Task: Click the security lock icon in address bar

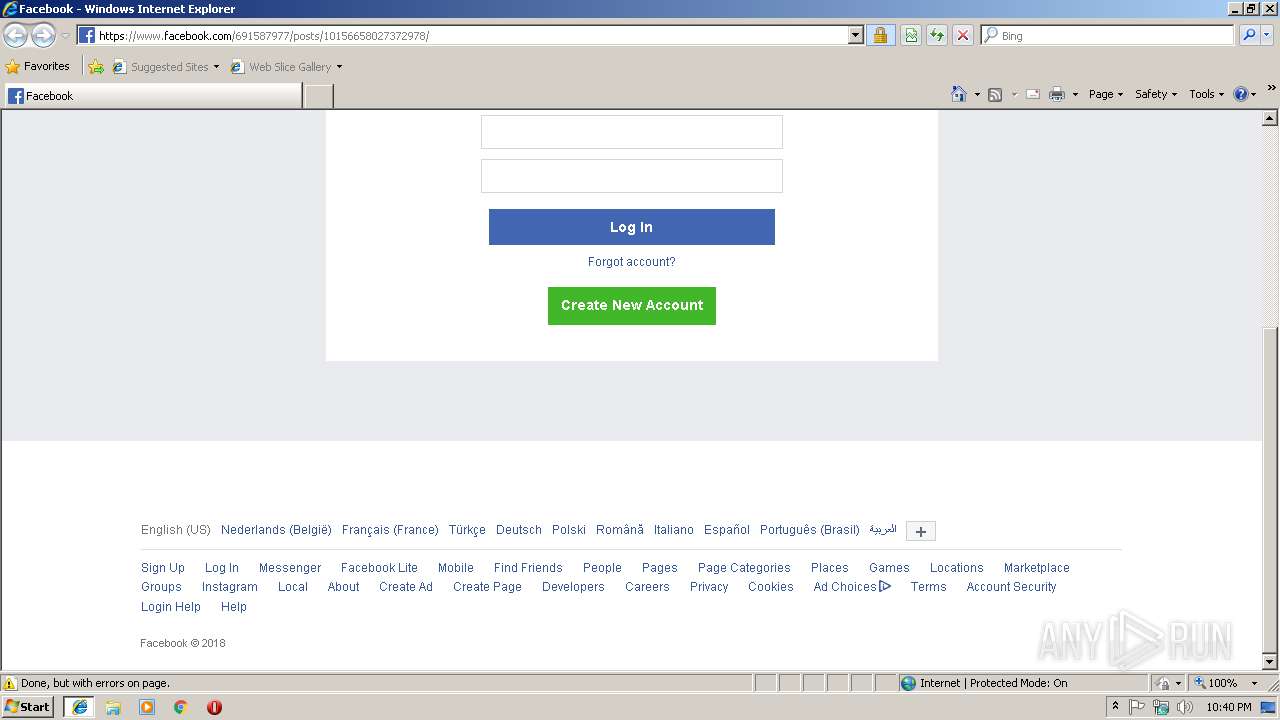Action: [x=880, y=35]
